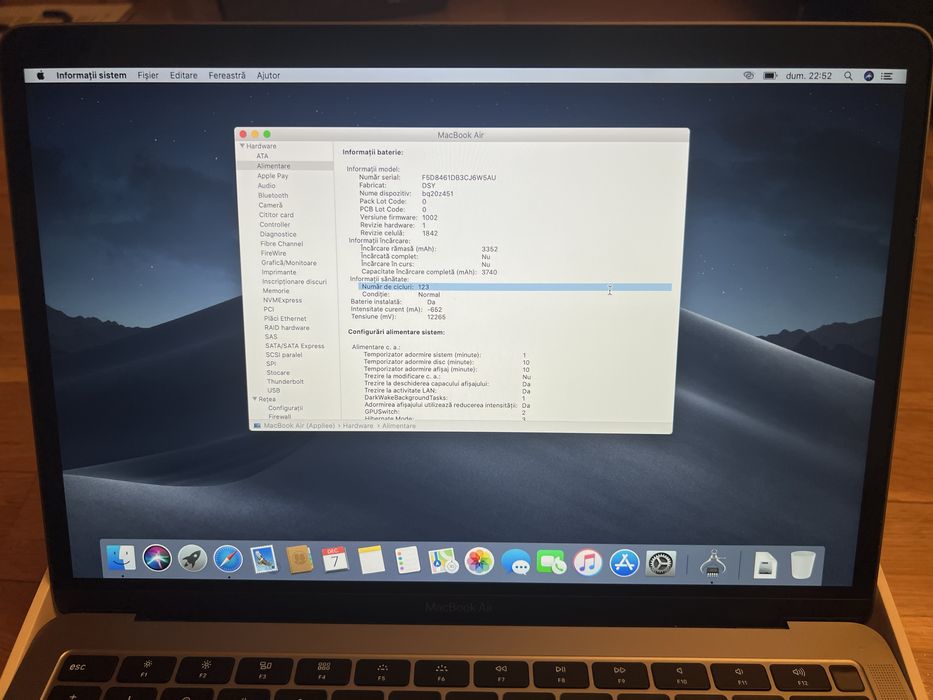The image size is (933, 700).
Task: Select Audio in the sidebar
Action: 266,186
